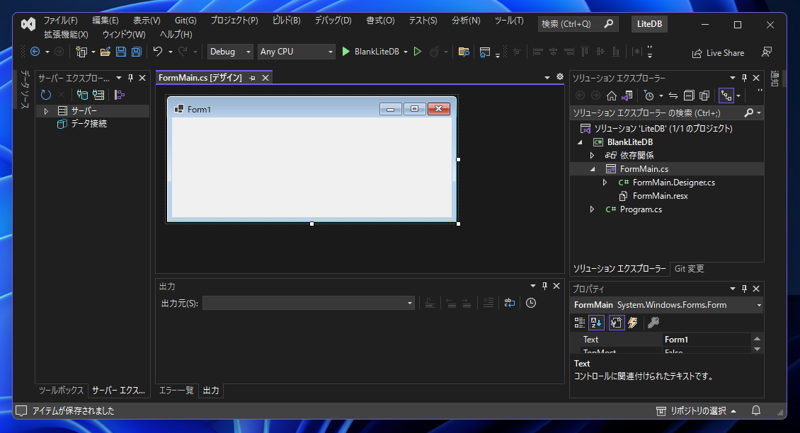Click the purple hierarchy icon in Server Explorer's toolbar
800x433 pixels.
(x=119, y=94)
